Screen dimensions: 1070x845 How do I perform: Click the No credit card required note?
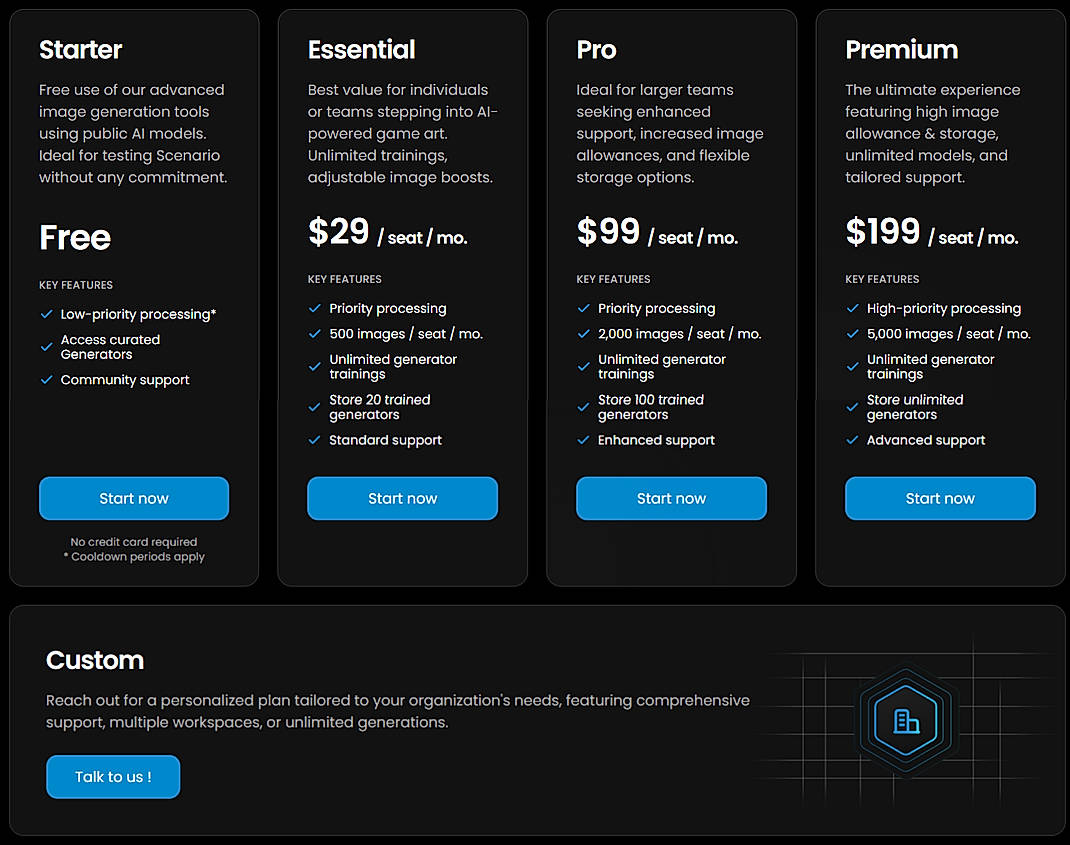click(x=133, y=541)
